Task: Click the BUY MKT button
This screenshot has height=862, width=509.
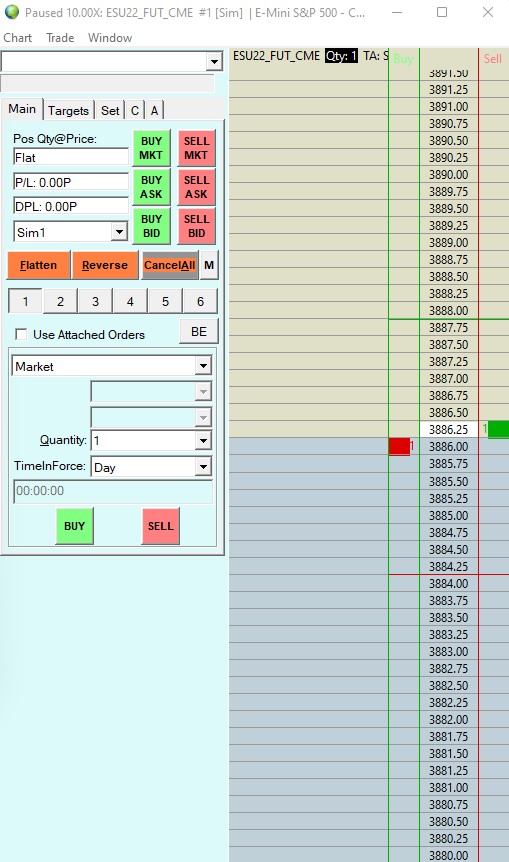Action: (151, 148)
